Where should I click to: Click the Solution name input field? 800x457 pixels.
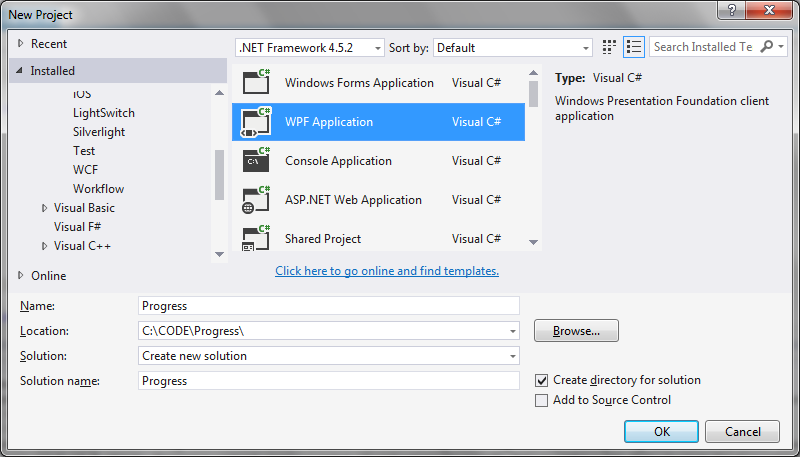coord(329,381)
